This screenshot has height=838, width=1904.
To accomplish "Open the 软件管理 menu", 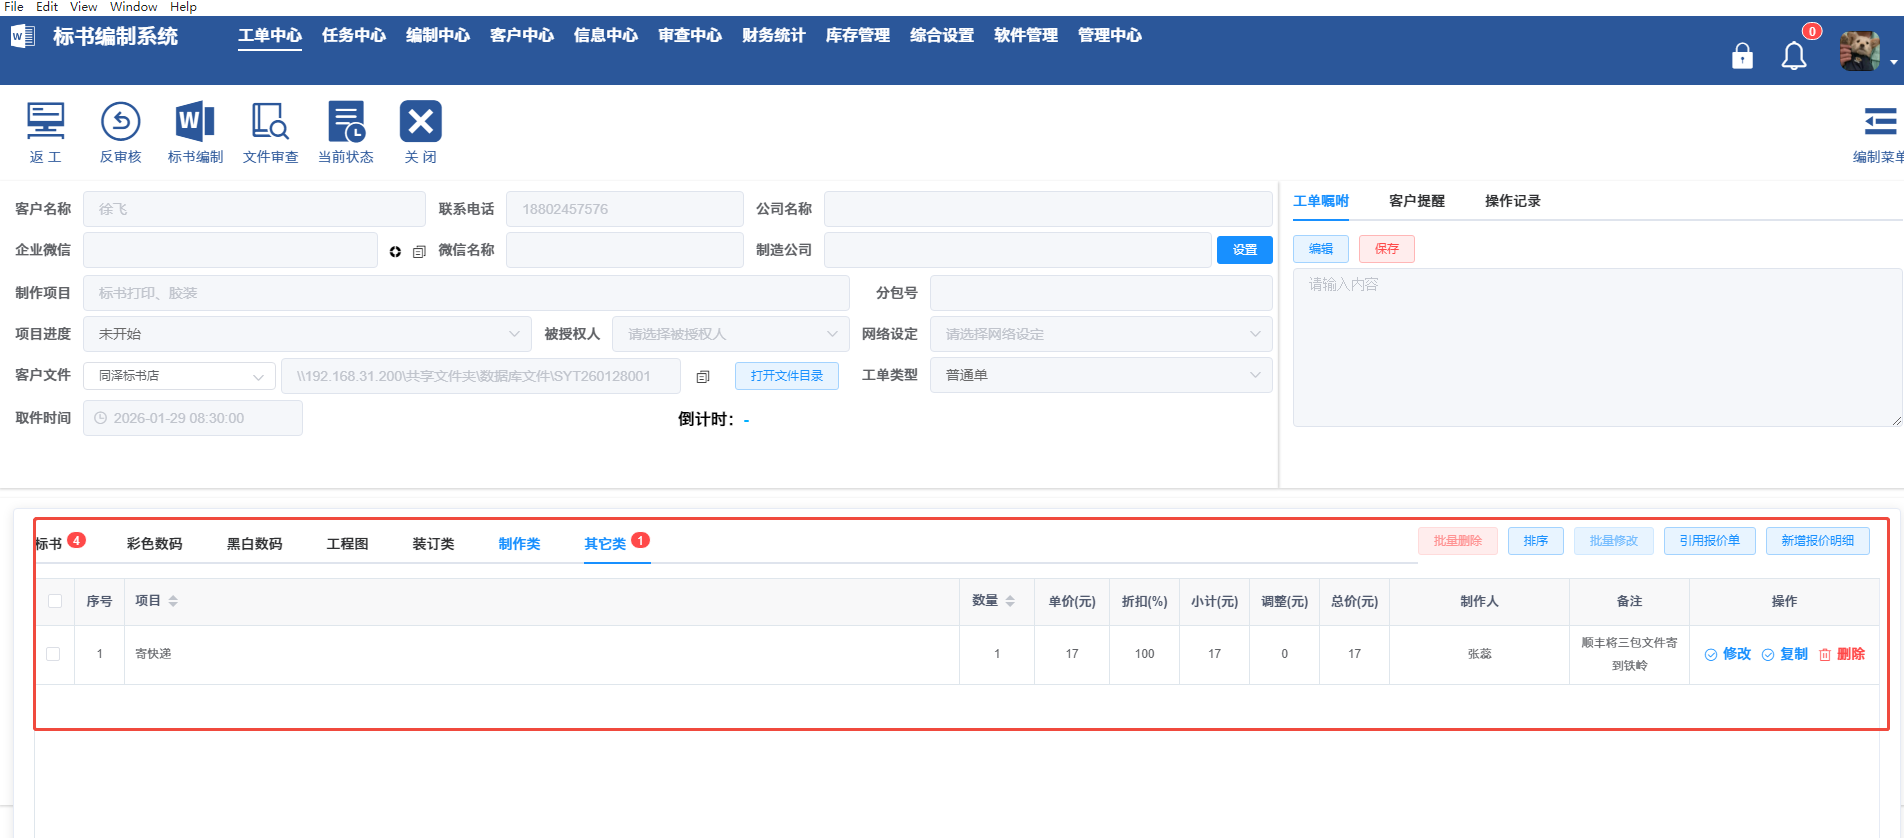I will coord(1026,36).
